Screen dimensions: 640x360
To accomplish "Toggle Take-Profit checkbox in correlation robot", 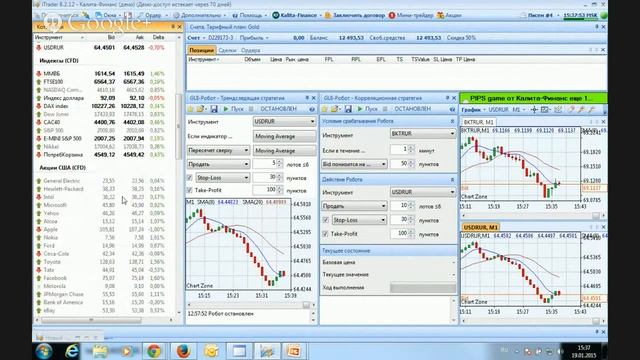I will (x=325, y=234).
